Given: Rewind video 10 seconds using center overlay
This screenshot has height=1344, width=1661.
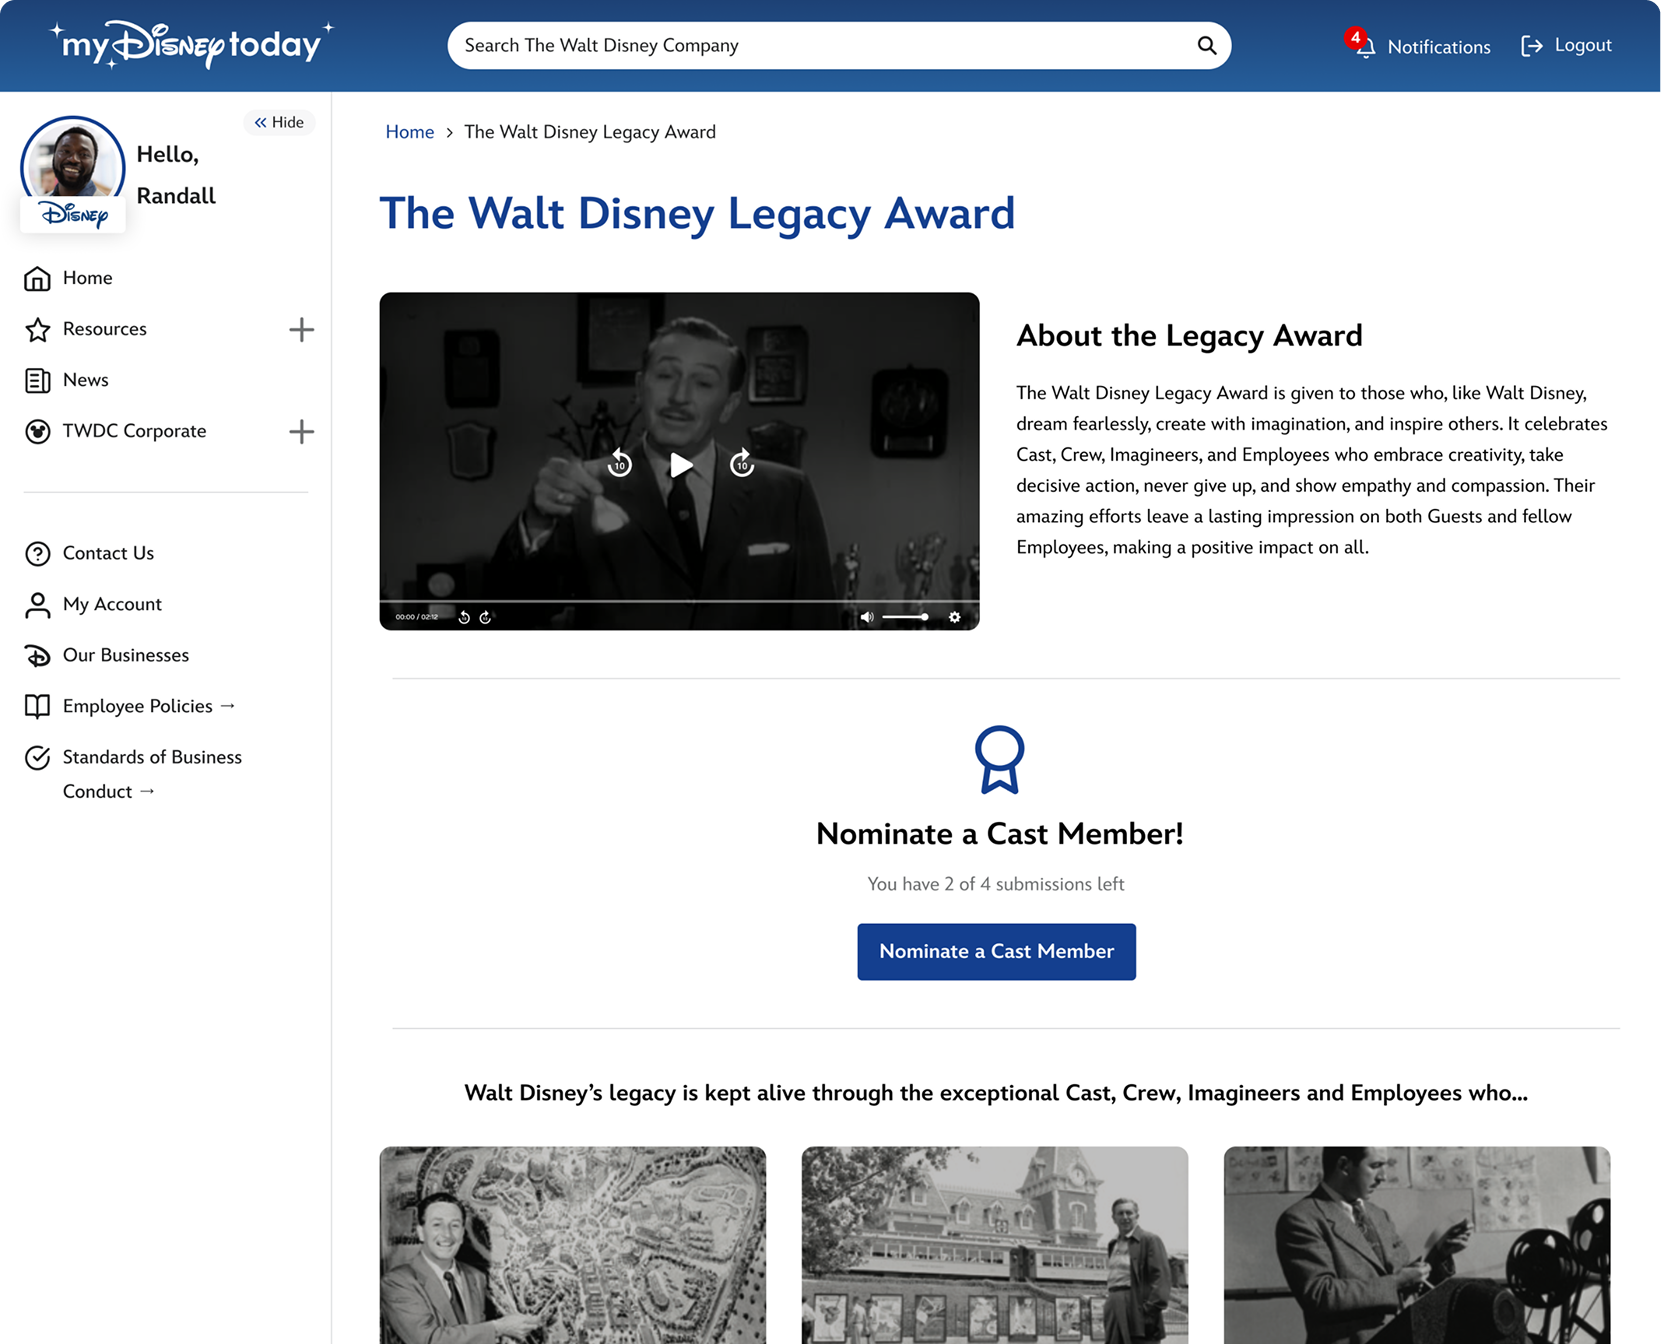Looking at the screenshot, I should point(620,463).
